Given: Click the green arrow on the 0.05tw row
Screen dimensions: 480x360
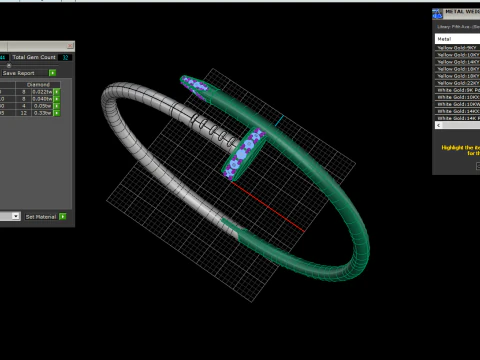Looking at the screenshot, I should point(57,106).
